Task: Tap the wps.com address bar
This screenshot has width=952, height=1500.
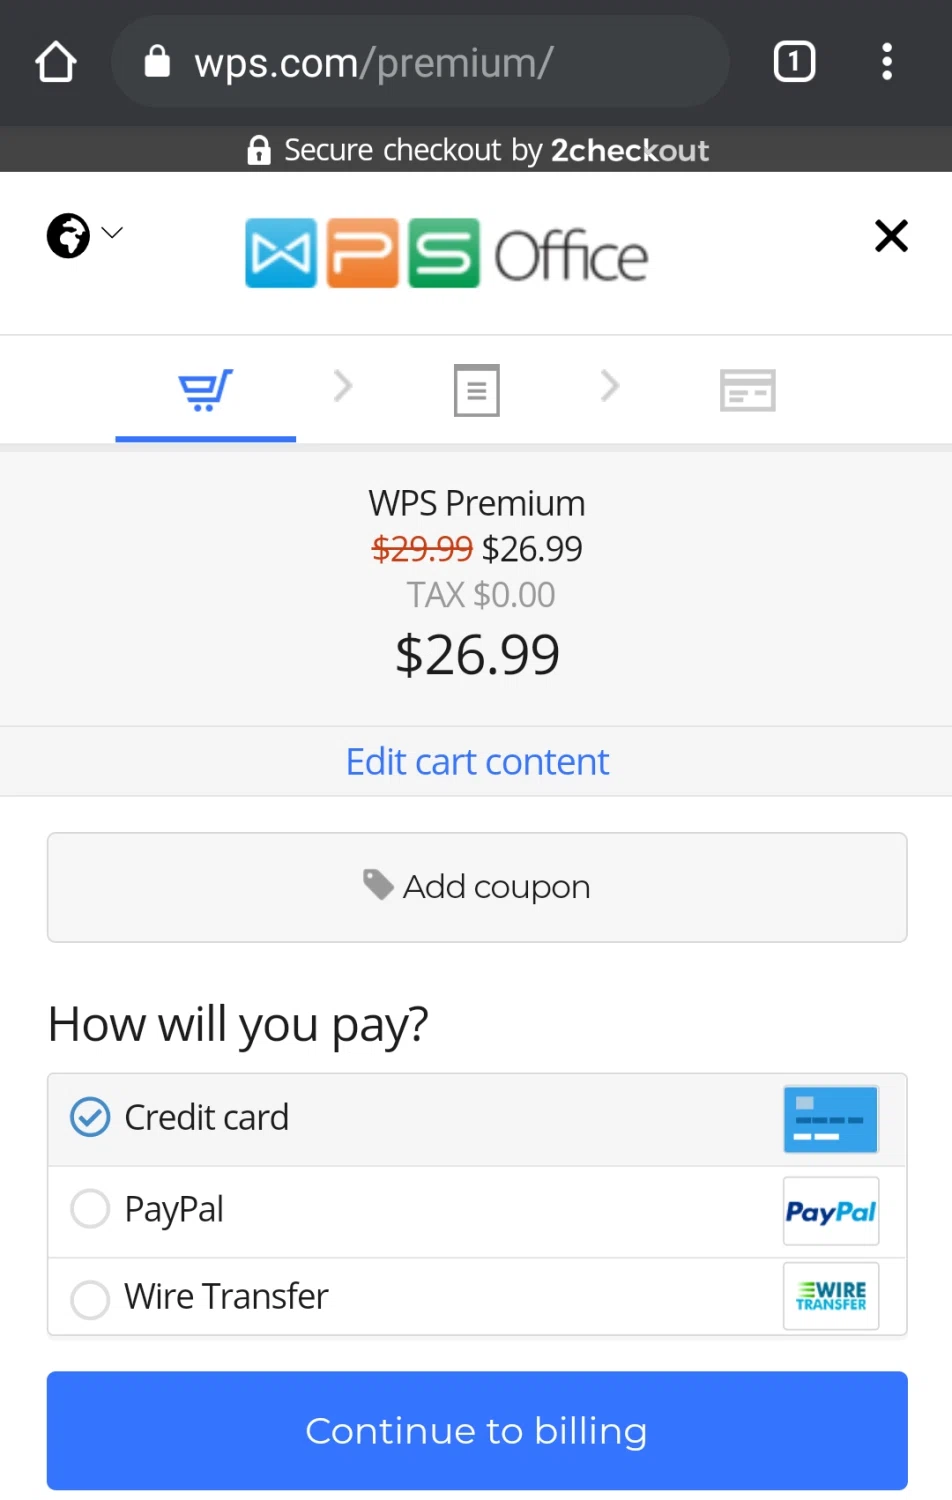Action: click(x=420, y=62)
